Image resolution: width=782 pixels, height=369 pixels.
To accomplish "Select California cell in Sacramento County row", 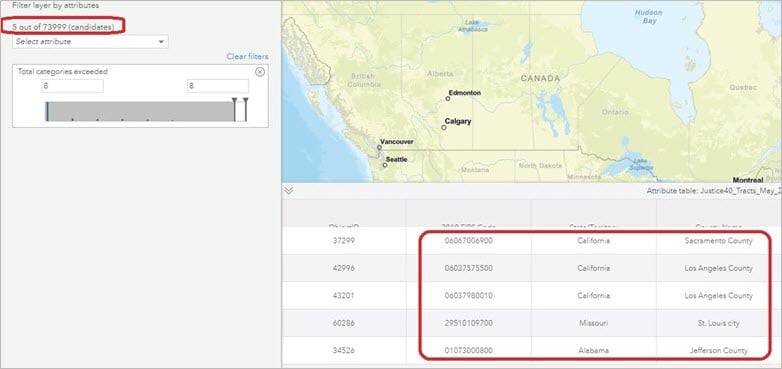I will (x=593, y=241).
